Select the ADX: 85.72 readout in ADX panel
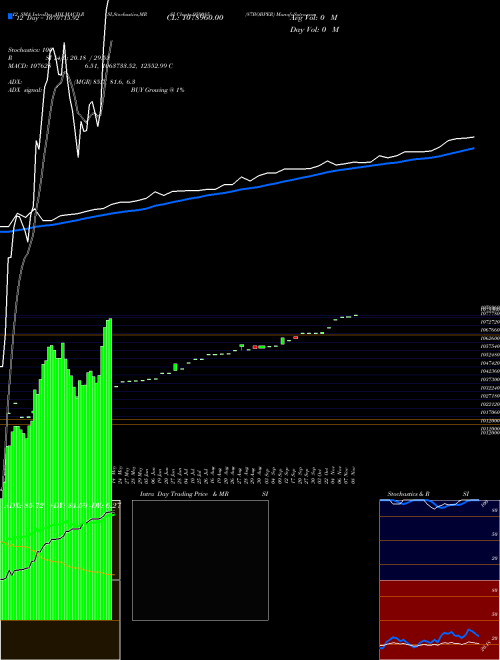This screenshot has height=660, width=500. [23, 505]
